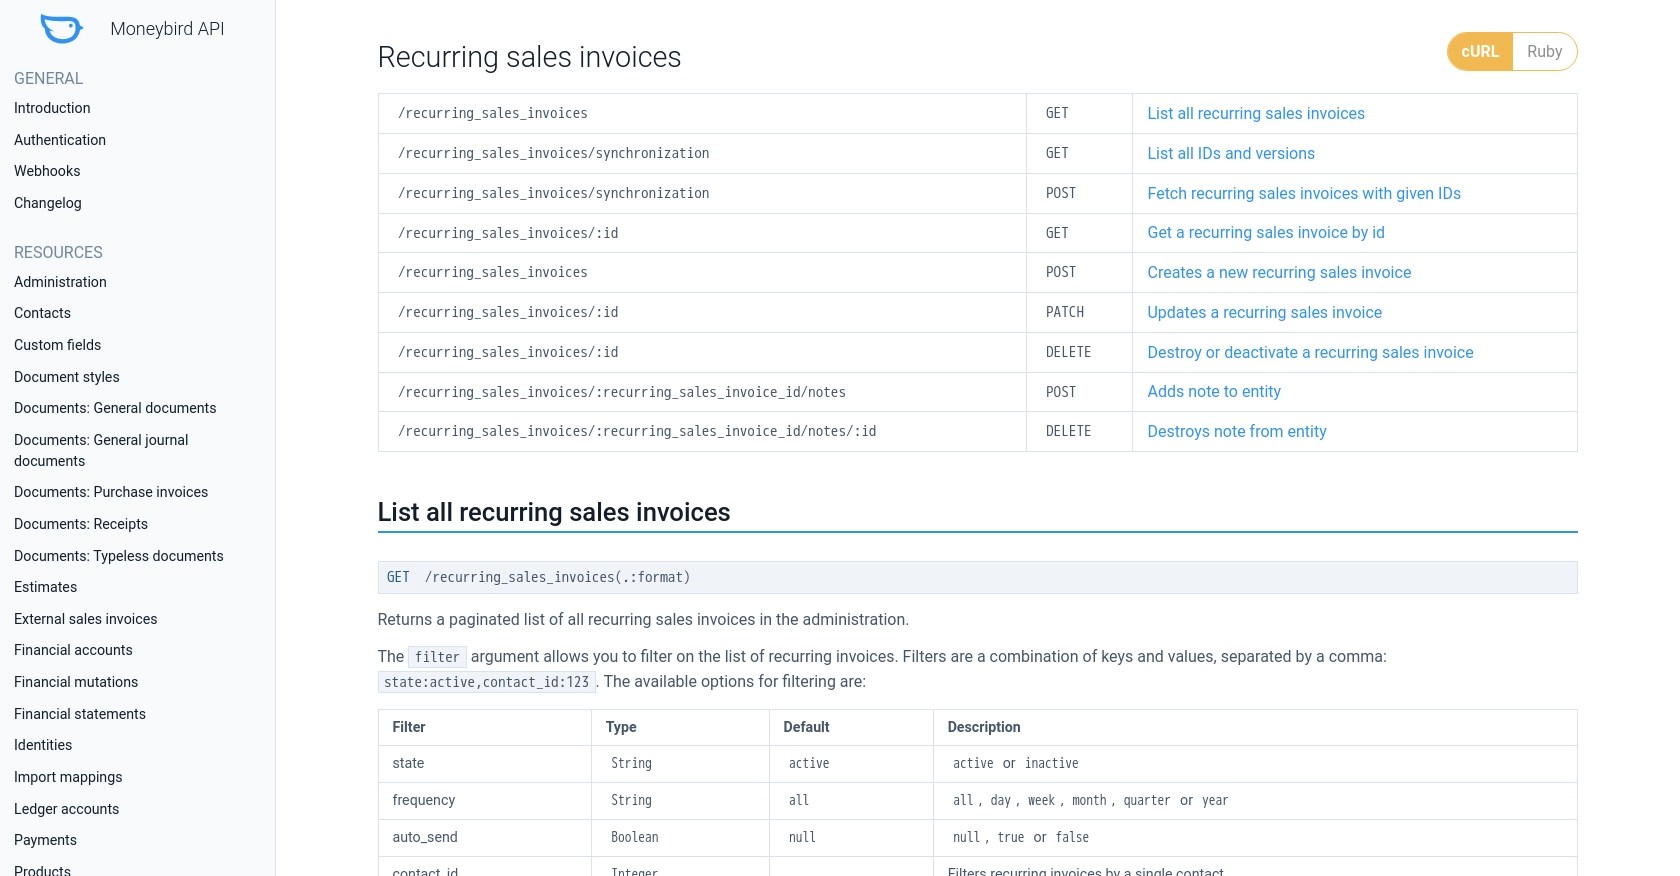Follow 'Destroys note from entity' link
The height and width of the screenshot is (876, 1680).
(1237, 432)
